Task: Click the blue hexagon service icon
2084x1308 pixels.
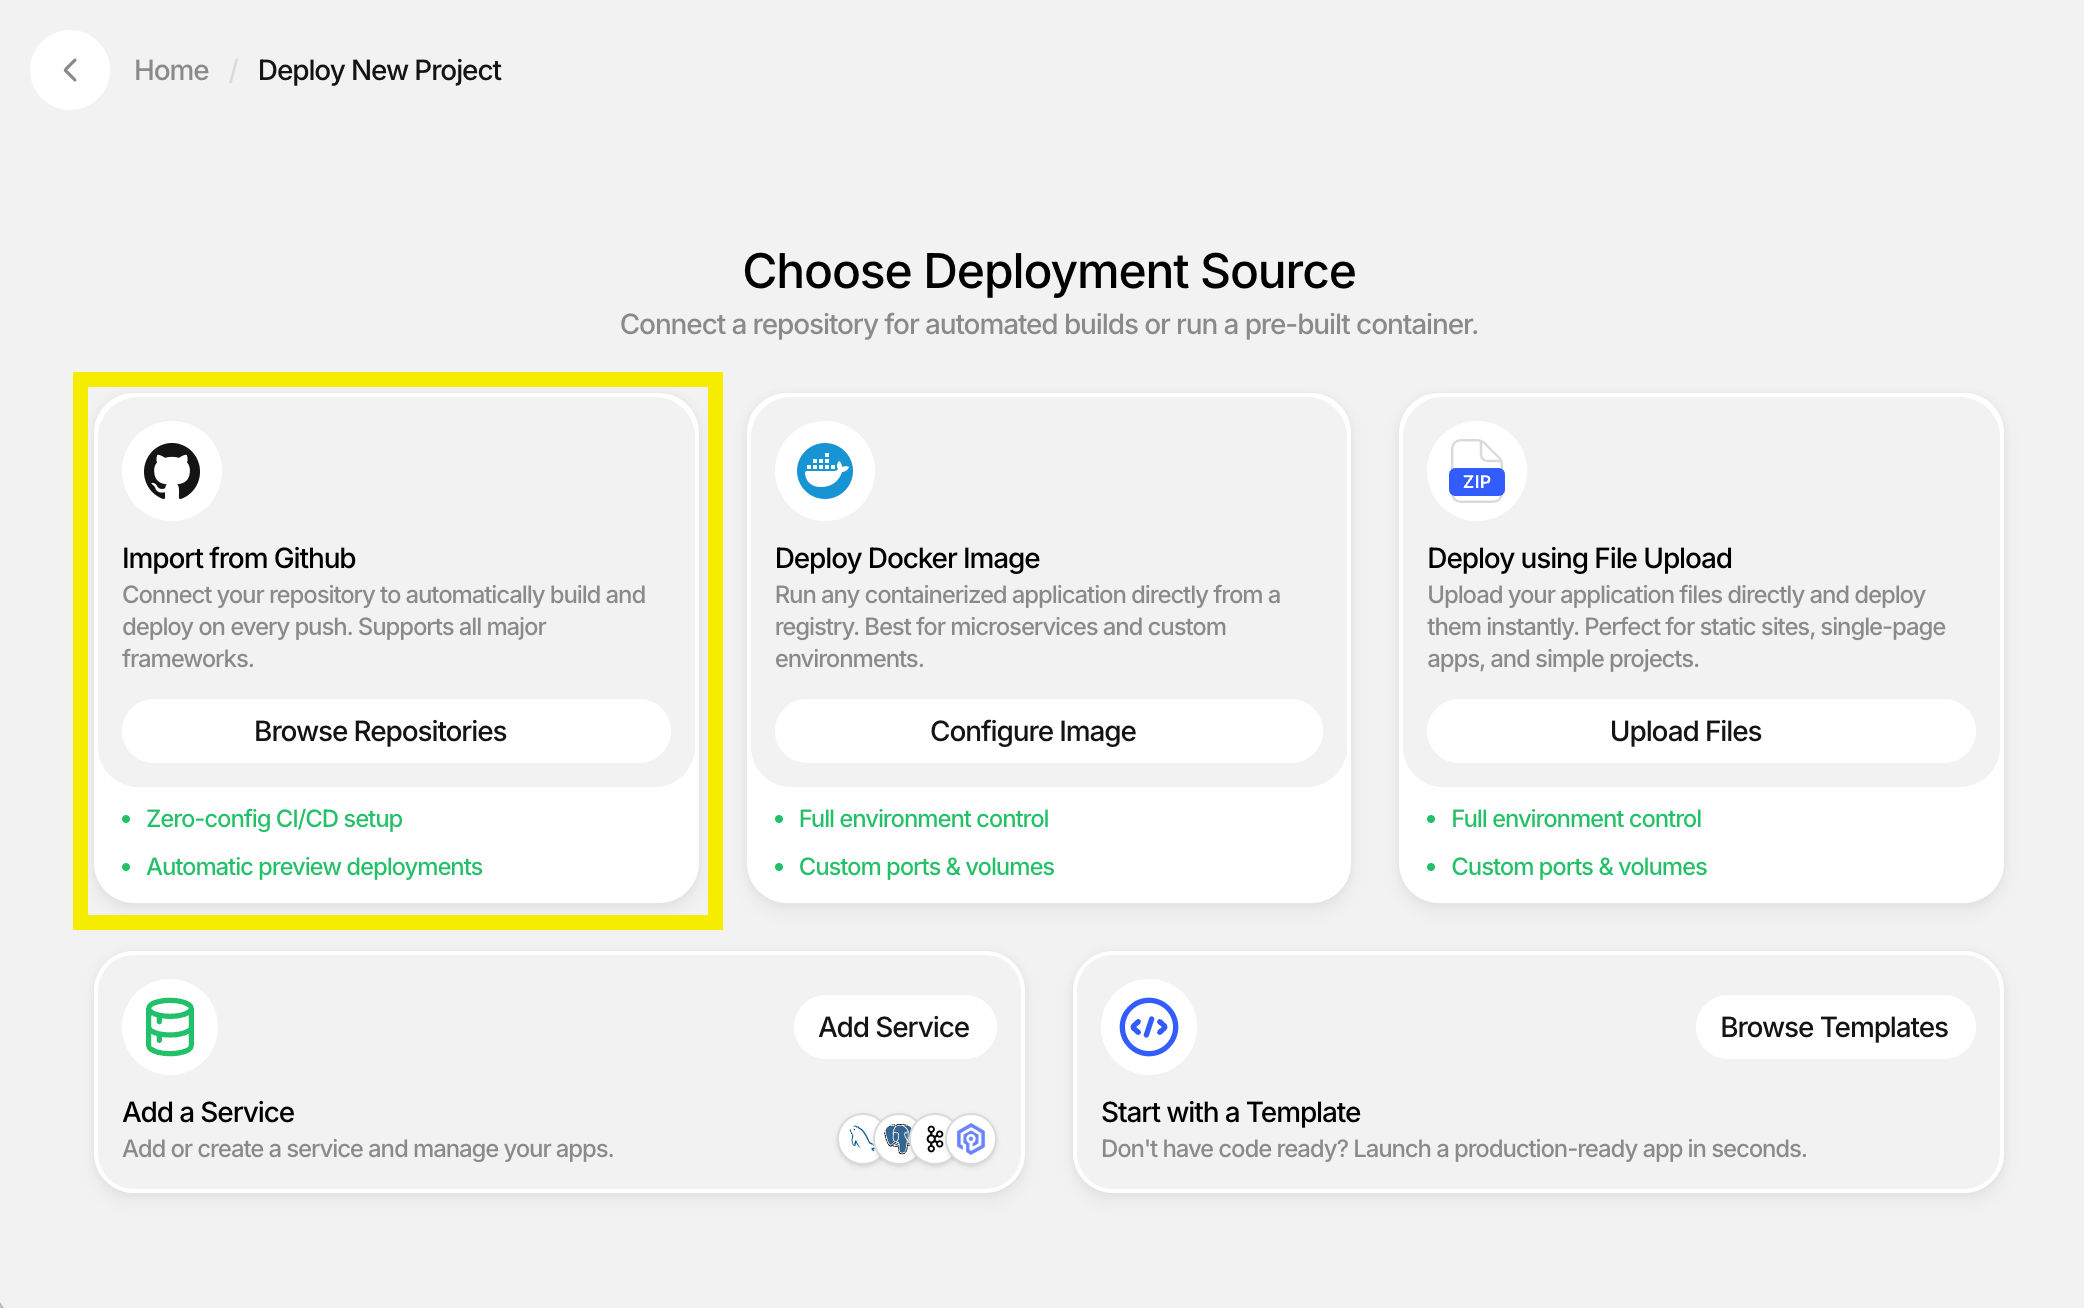Action: point(971,1139)
